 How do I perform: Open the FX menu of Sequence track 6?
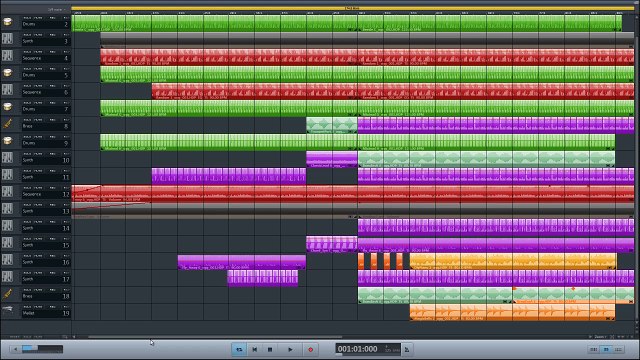[66, 86]
